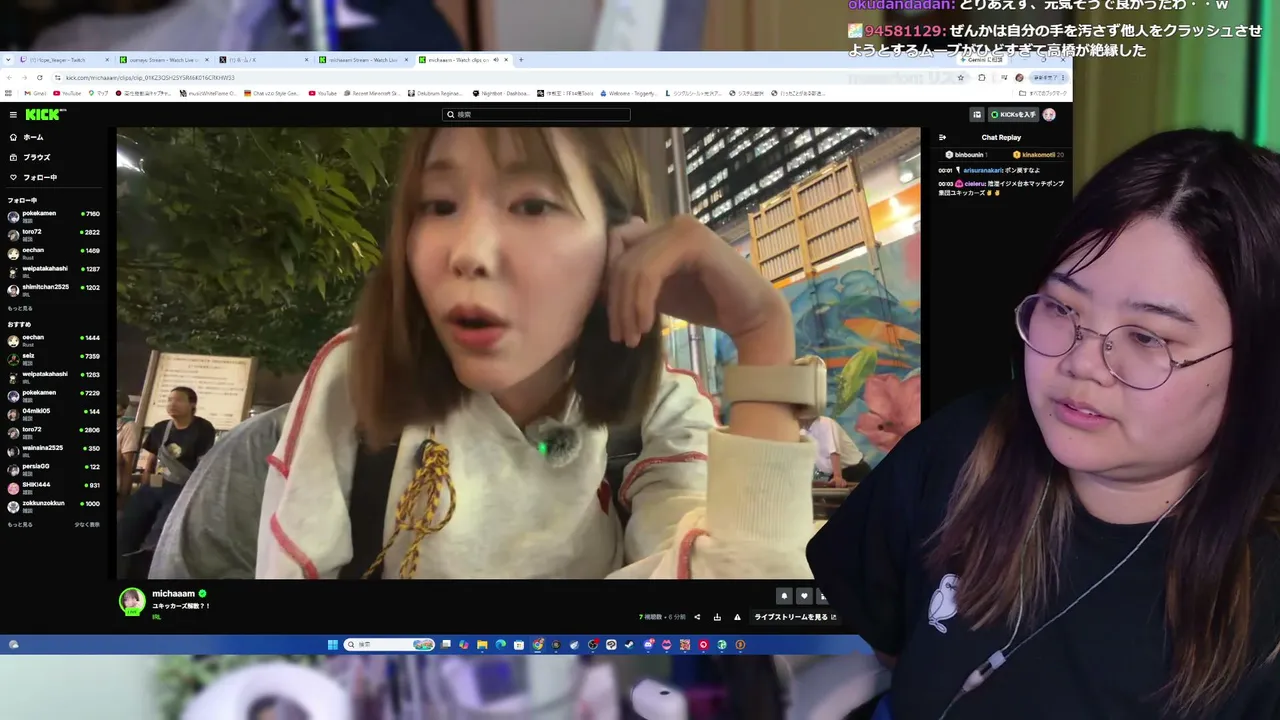
Task: Switch to the ホーム / X browser tab
Action: [x=262, y=60]
